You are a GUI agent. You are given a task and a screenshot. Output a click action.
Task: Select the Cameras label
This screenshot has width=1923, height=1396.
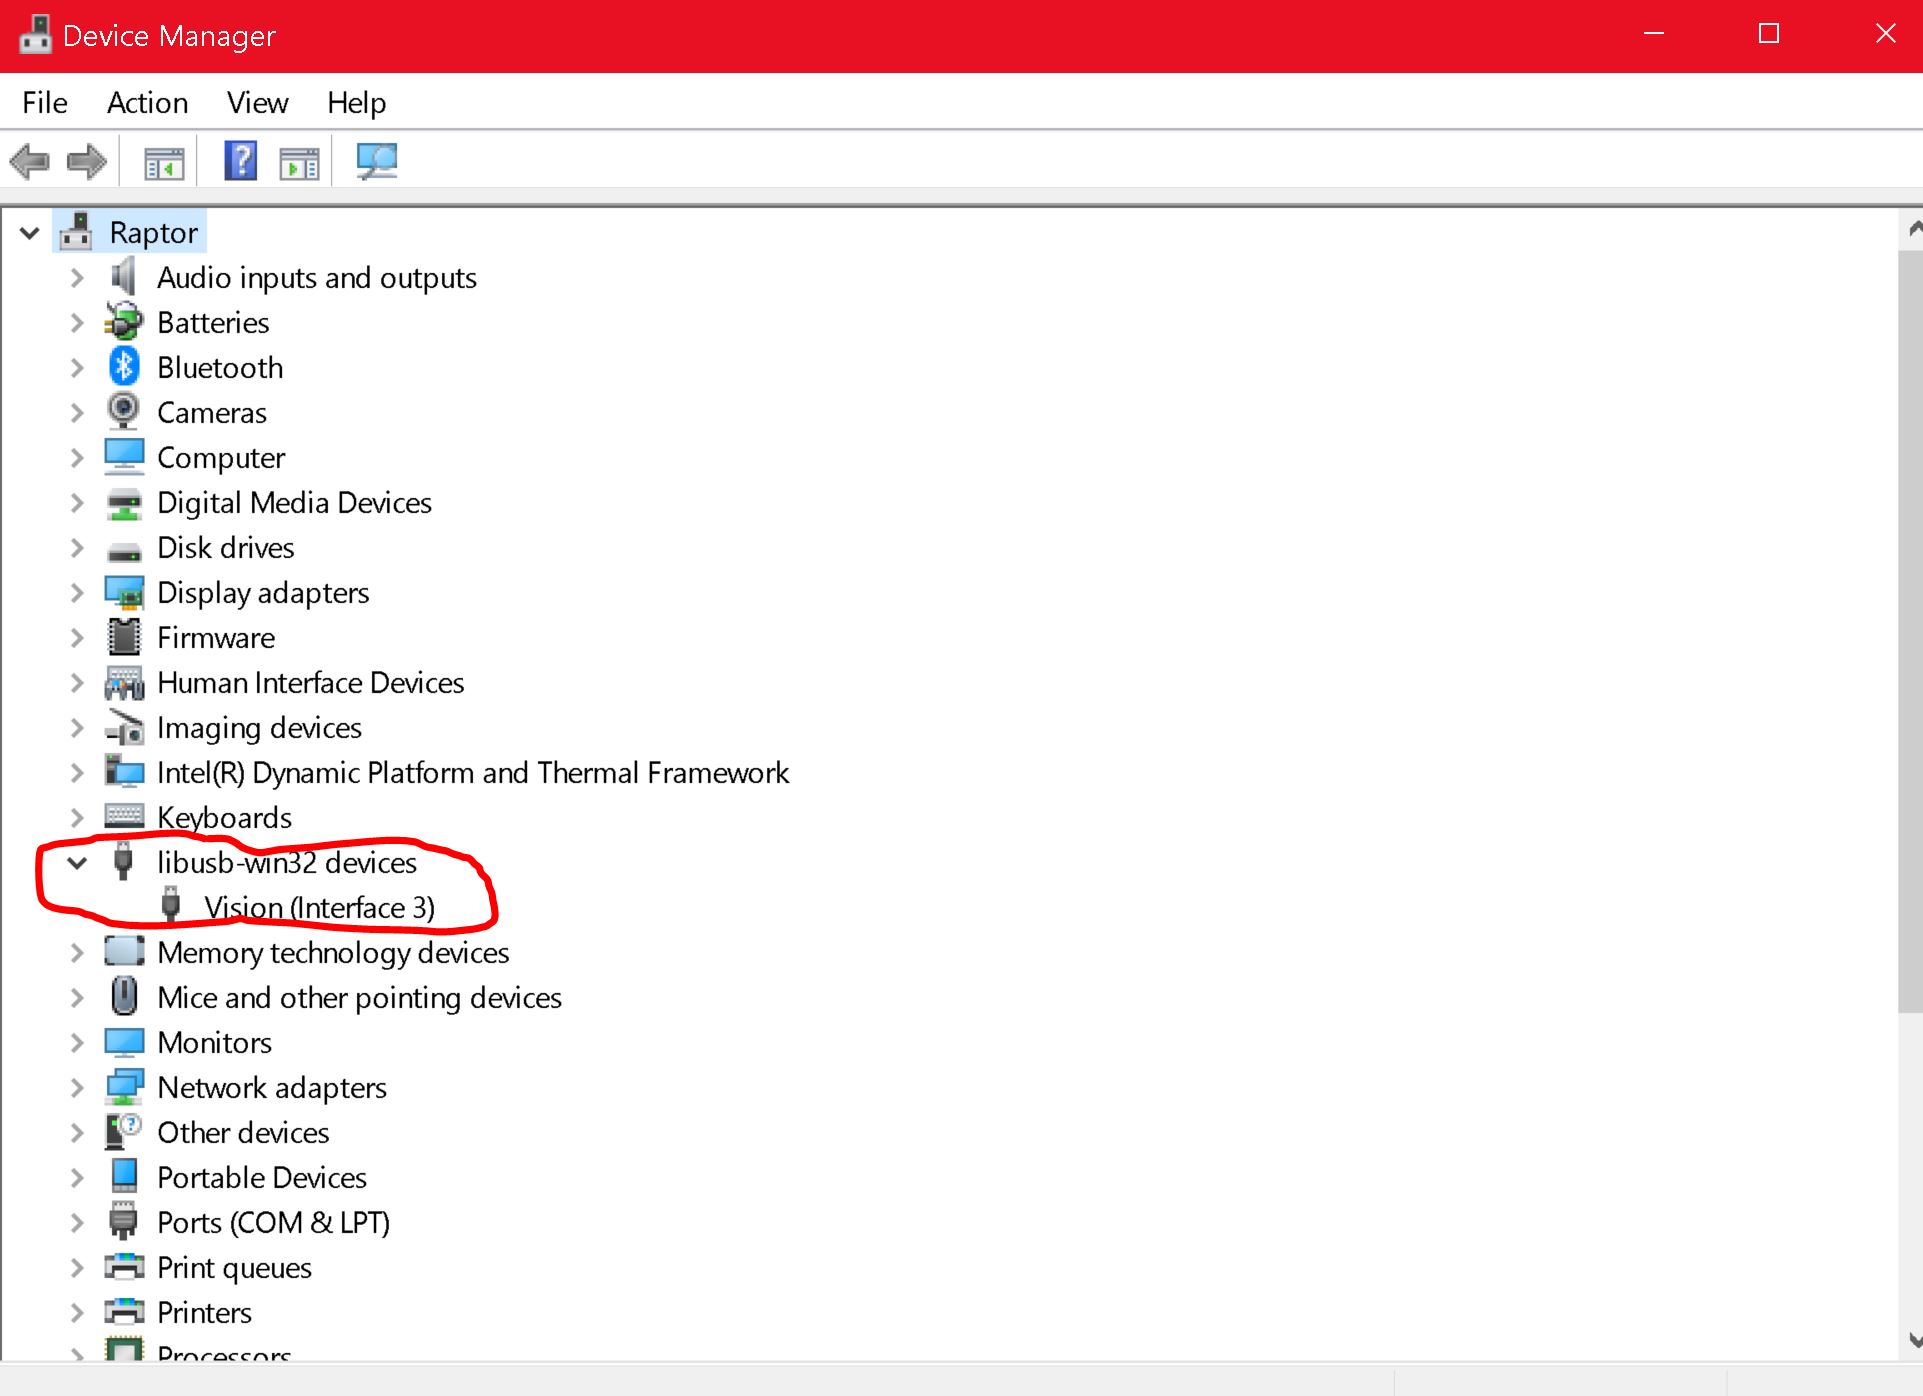211,412
